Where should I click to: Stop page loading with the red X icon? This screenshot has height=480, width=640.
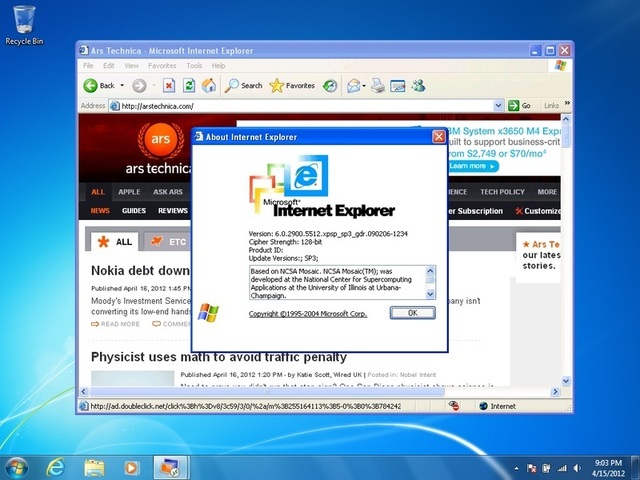pyautogui.click(x=169, y=86)
